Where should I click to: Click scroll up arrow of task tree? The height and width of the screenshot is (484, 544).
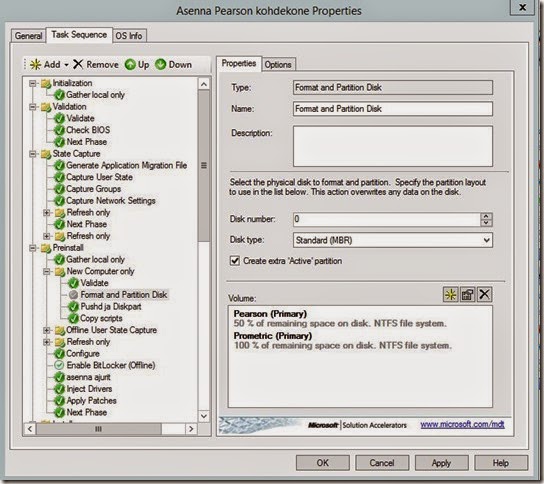pyautogui.click(x=204, y=84)
